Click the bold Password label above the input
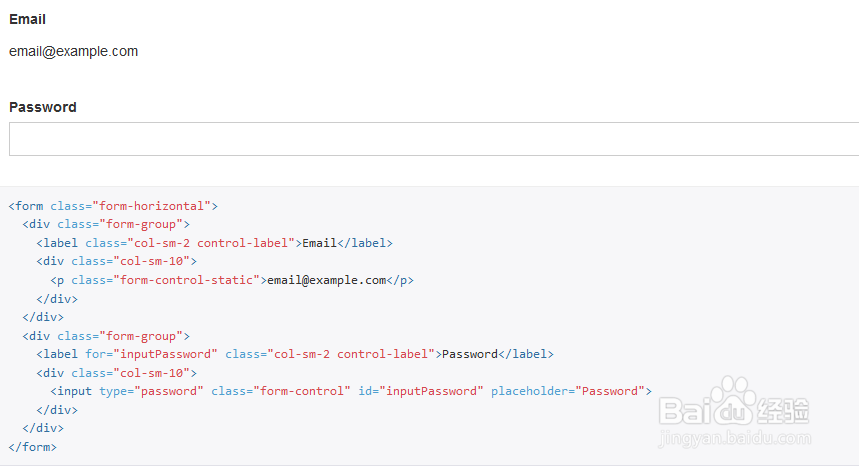 (43, 107)
